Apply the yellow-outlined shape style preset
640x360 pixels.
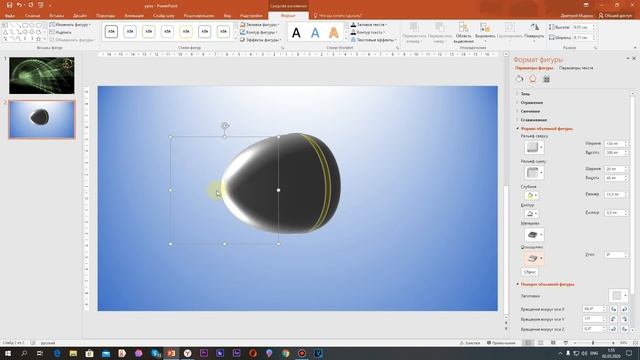(x=186, y=31)
